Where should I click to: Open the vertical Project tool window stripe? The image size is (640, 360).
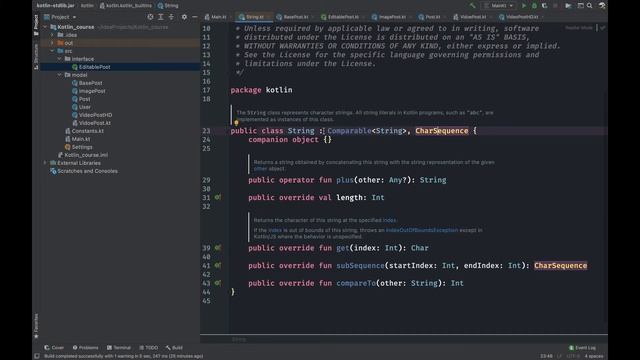click(36, 24)
